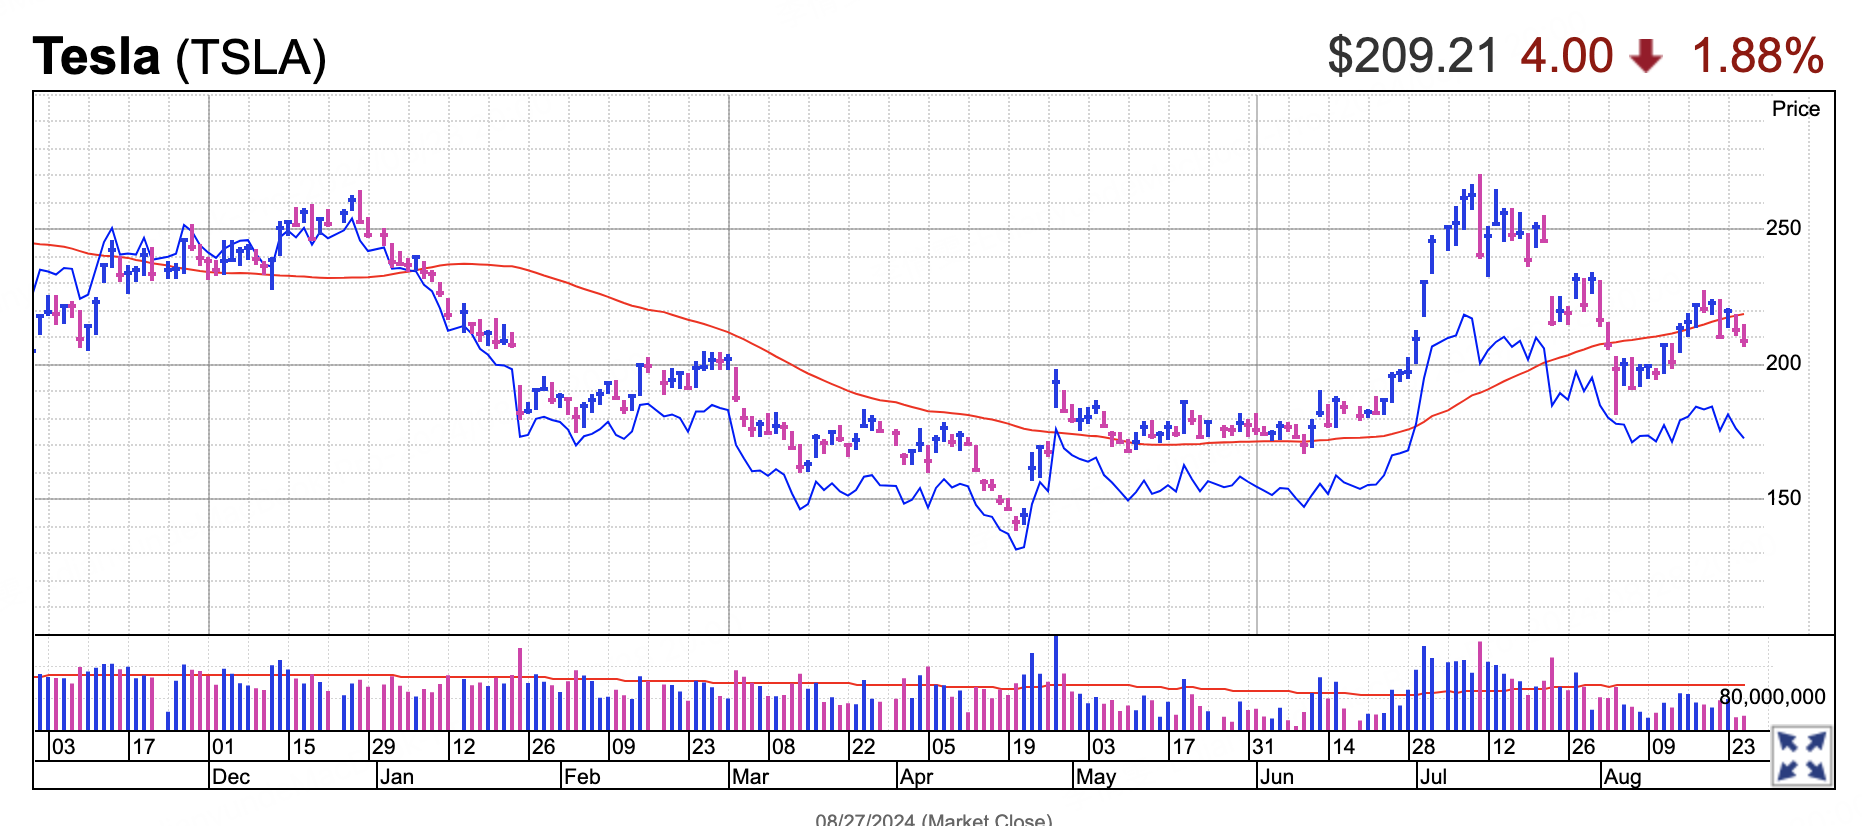1862x826 pixels.
Task: Click the Dec month label
Action: [x=231, y=777]
